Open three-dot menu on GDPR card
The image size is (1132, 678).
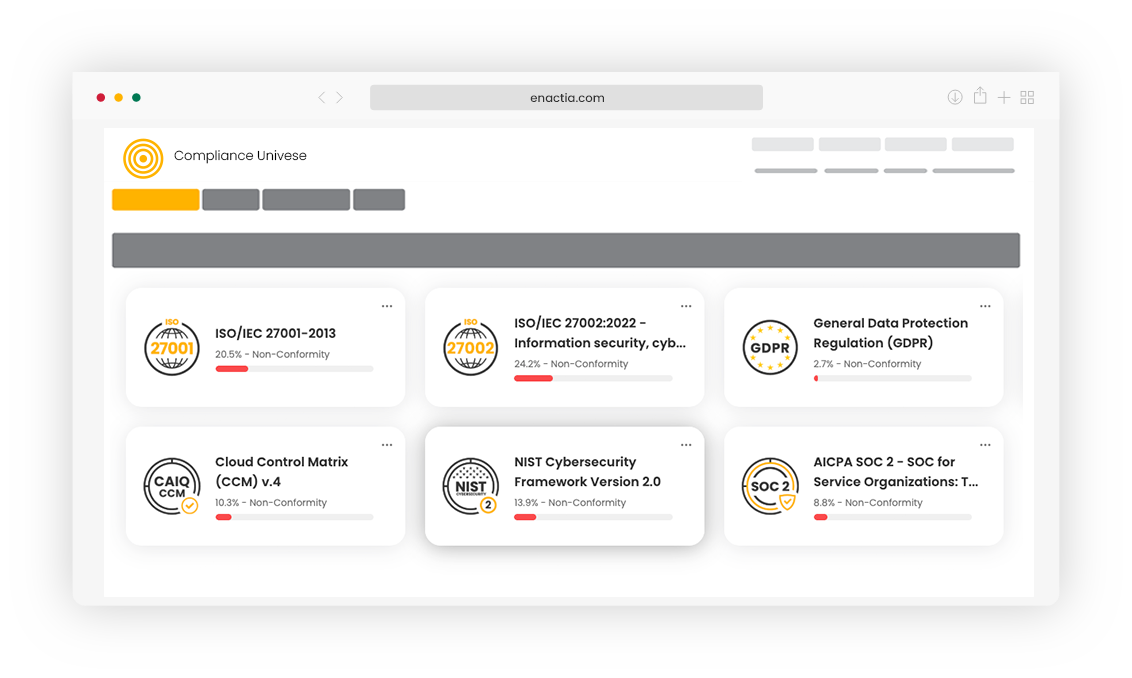click(x=985, y=306)
